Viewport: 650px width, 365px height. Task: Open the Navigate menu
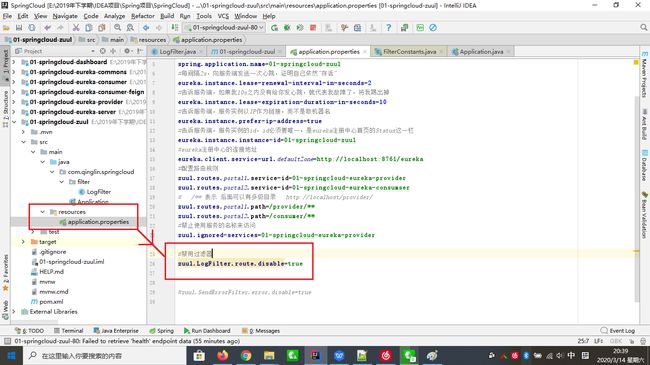tap(65, 16)
